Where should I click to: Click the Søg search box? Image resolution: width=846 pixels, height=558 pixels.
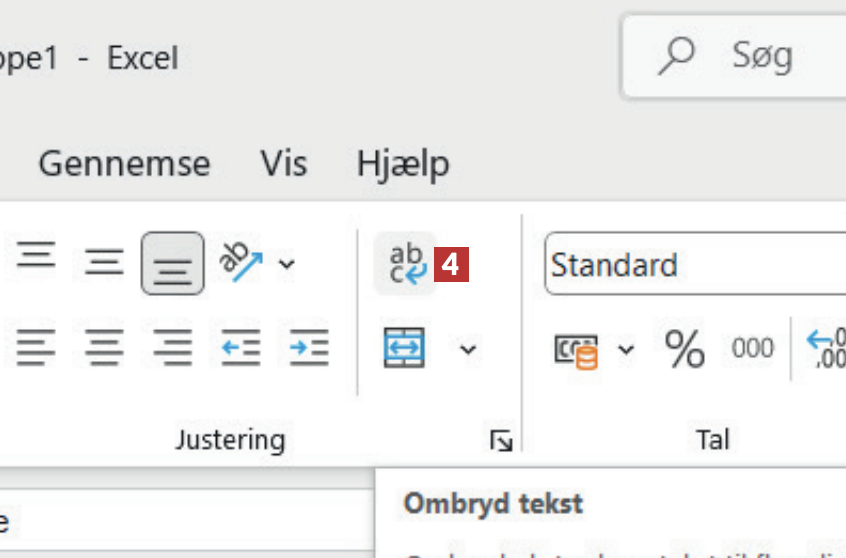[x=760, y=56]
